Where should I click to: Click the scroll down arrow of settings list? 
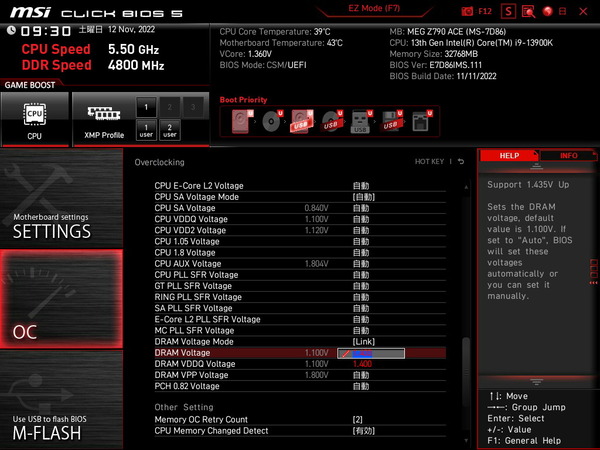click(466, 440)
